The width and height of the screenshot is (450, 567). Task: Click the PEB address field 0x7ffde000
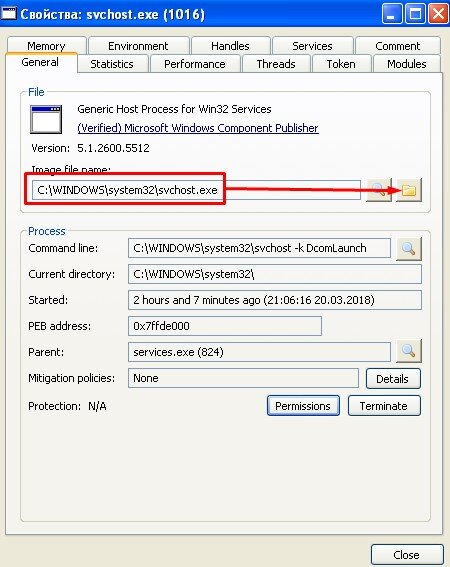[225, 326]
